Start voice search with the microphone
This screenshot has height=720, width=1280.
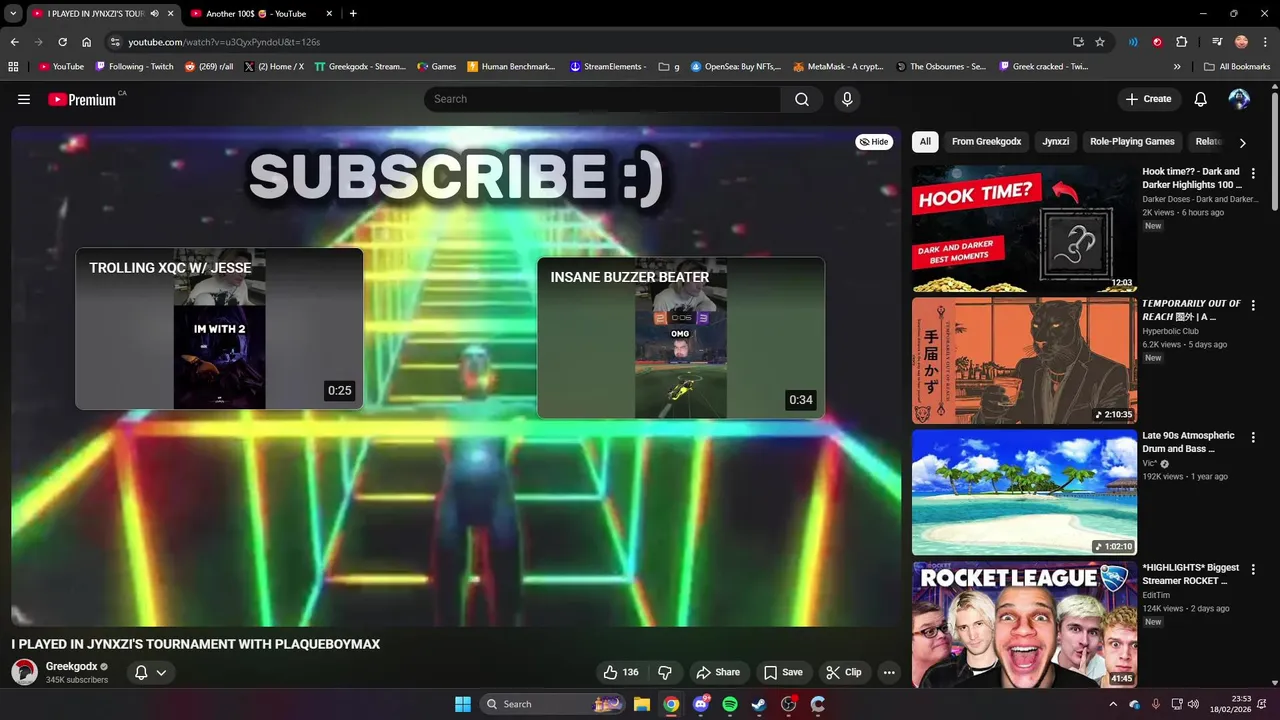click(x=847, y=99)
